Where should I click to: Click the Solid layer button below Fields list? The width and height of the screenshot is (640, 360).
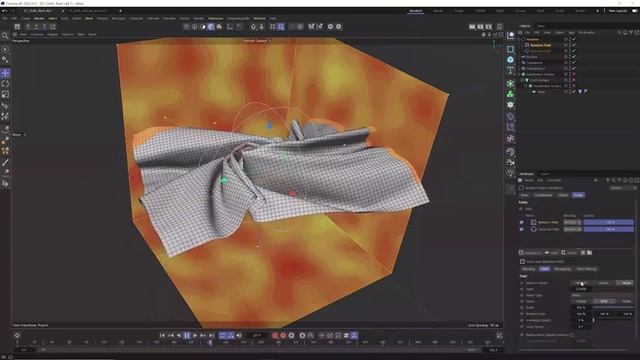click(x=551, y=253)
